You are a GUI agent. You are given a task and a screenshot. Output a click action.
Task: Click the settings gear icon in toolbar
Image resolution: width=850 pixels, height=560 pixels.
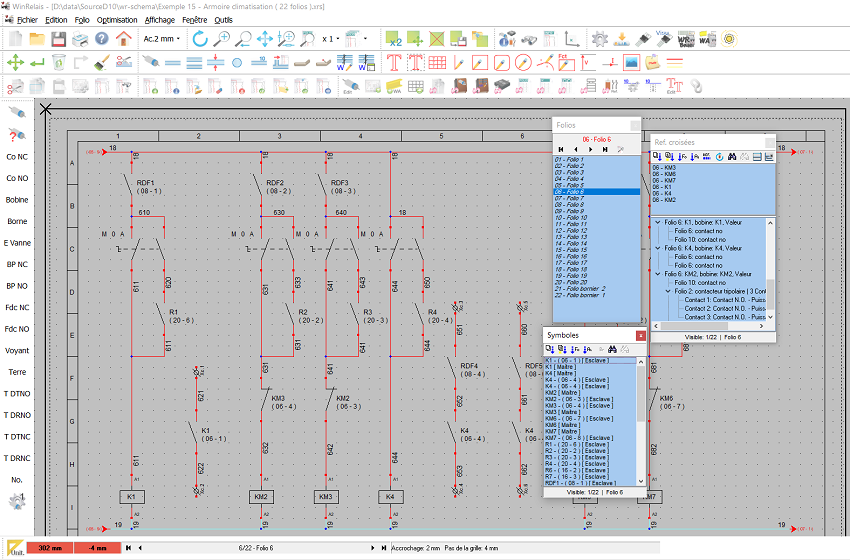599,39
